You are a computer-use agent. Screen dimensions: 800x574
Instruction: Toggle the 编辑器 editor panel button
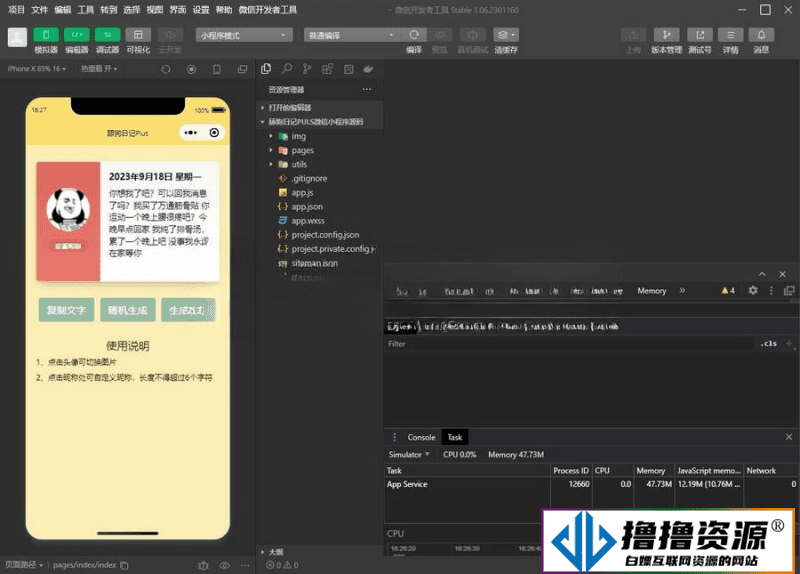pos(77,35)
